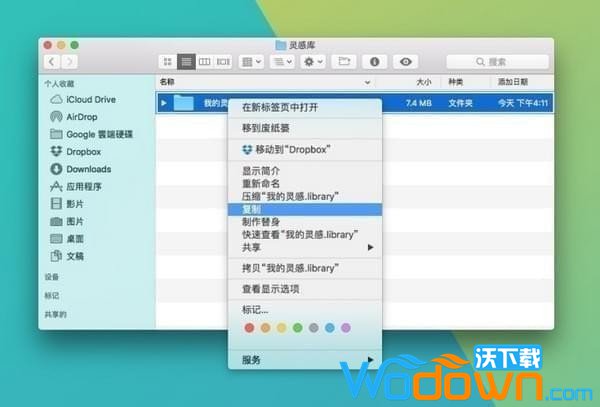Image resolution: width=600 pixels, height=407 pixels.
Task: Choose 移动到"Dropbox" menu entry
Action: (305, 150)
